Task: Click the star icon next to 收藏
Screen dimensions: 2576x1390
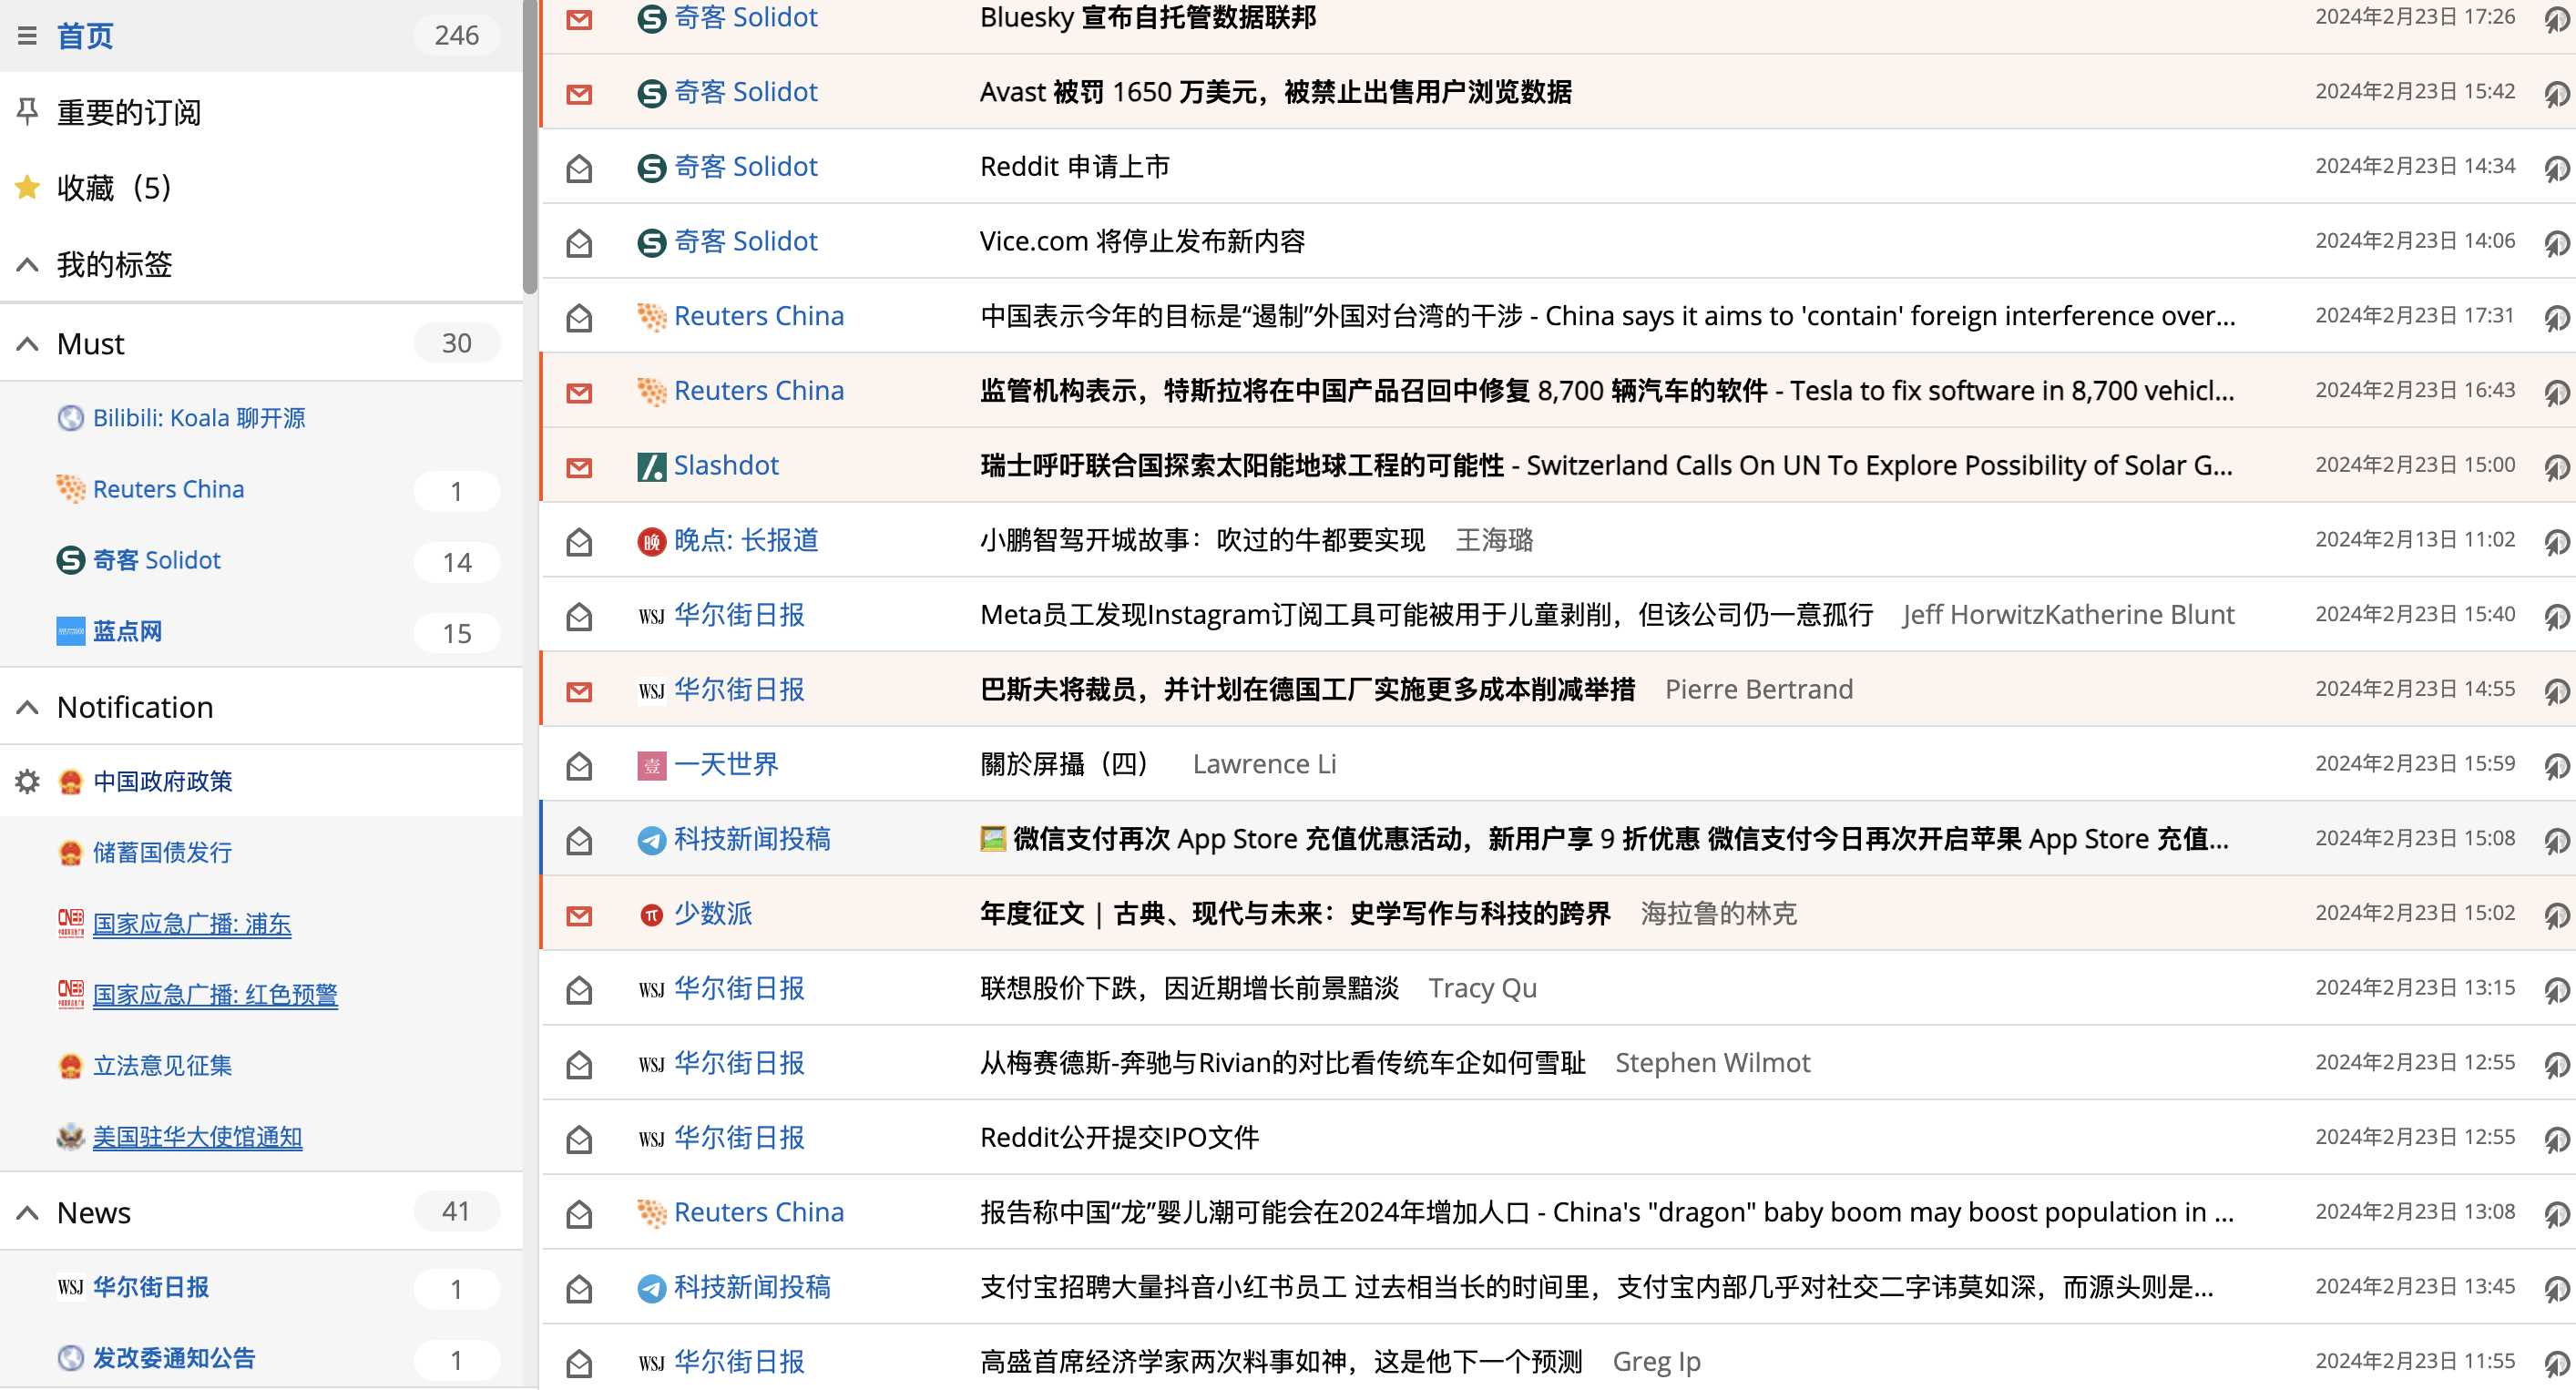Action: pos(27,187)
